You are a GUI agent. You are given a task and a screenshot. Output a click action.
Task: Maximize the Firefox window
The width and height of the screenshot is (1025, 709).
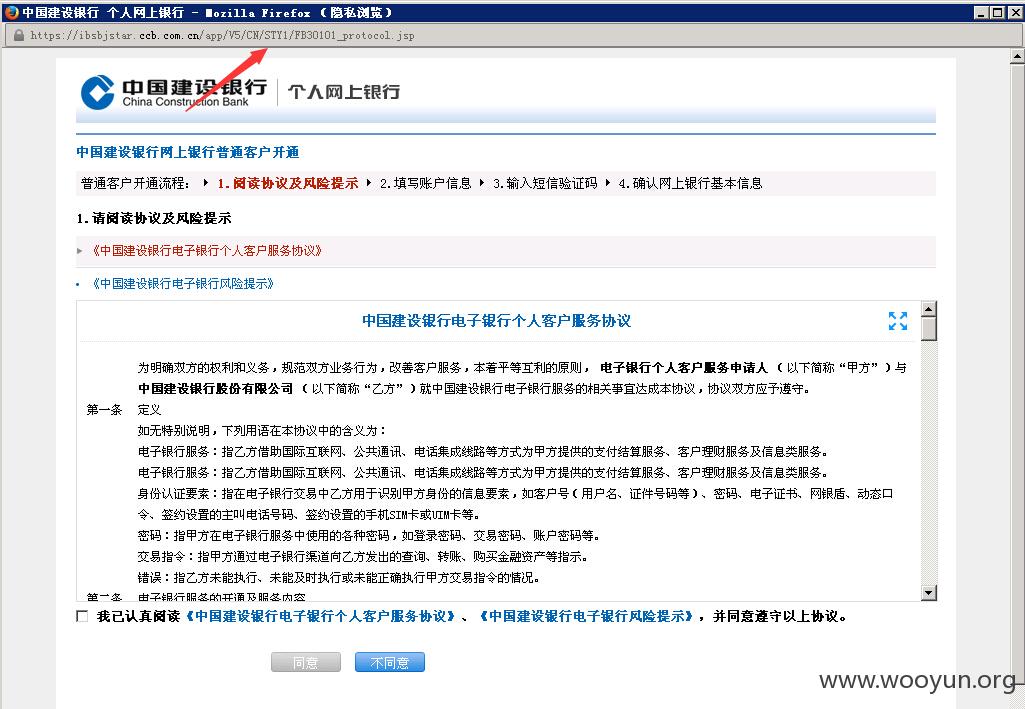point(998,12)
